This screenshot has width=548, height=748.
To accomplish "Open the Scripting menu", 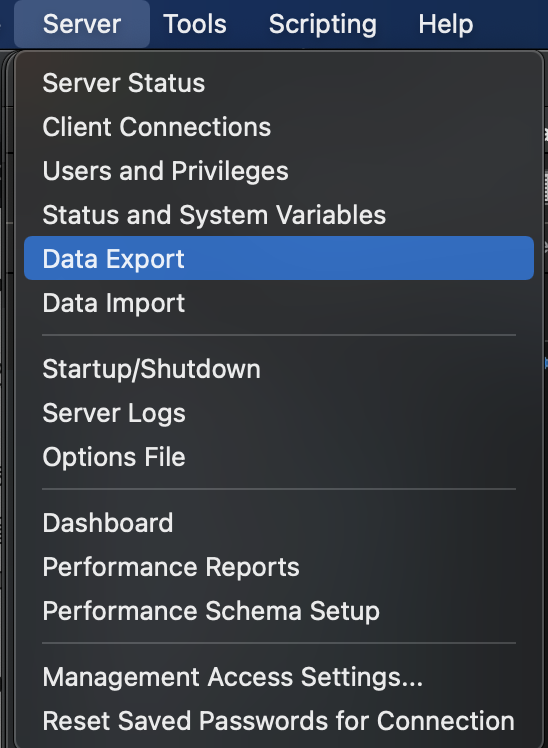I will 322,24.
